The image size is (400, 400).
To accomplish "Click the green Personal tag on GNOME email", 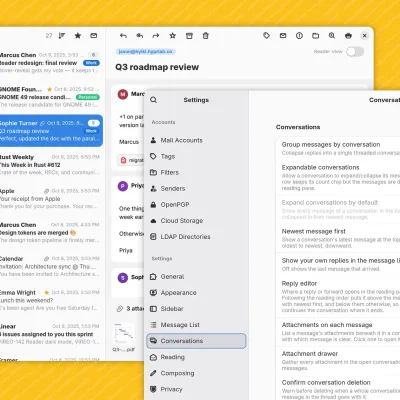I will (88, 97).
